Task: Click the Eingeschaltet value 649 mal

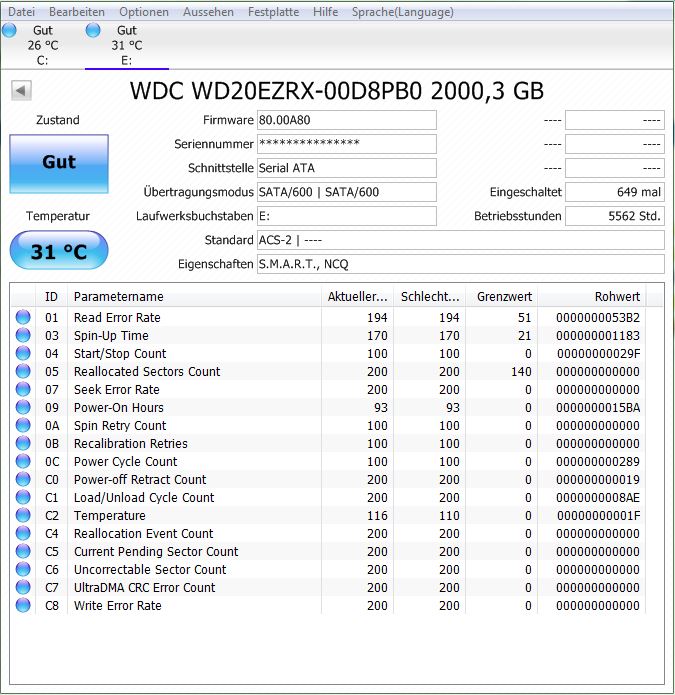Action: pos(615,192)
